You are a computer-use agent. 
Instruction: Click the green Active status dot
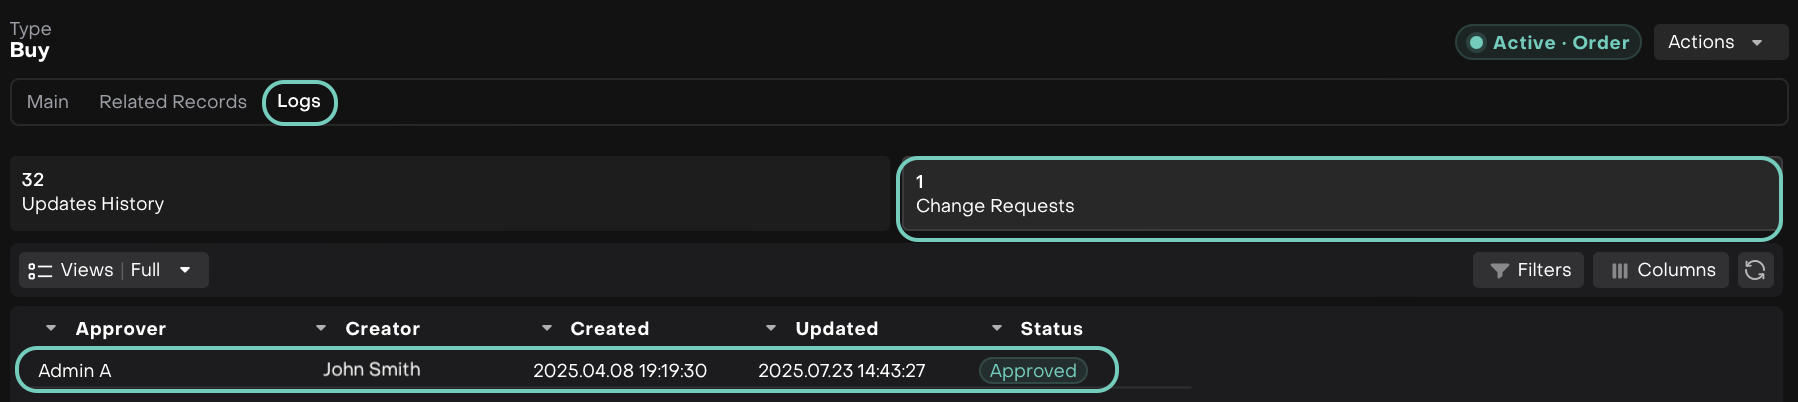pyautogui.click(x=1476, y=43)
